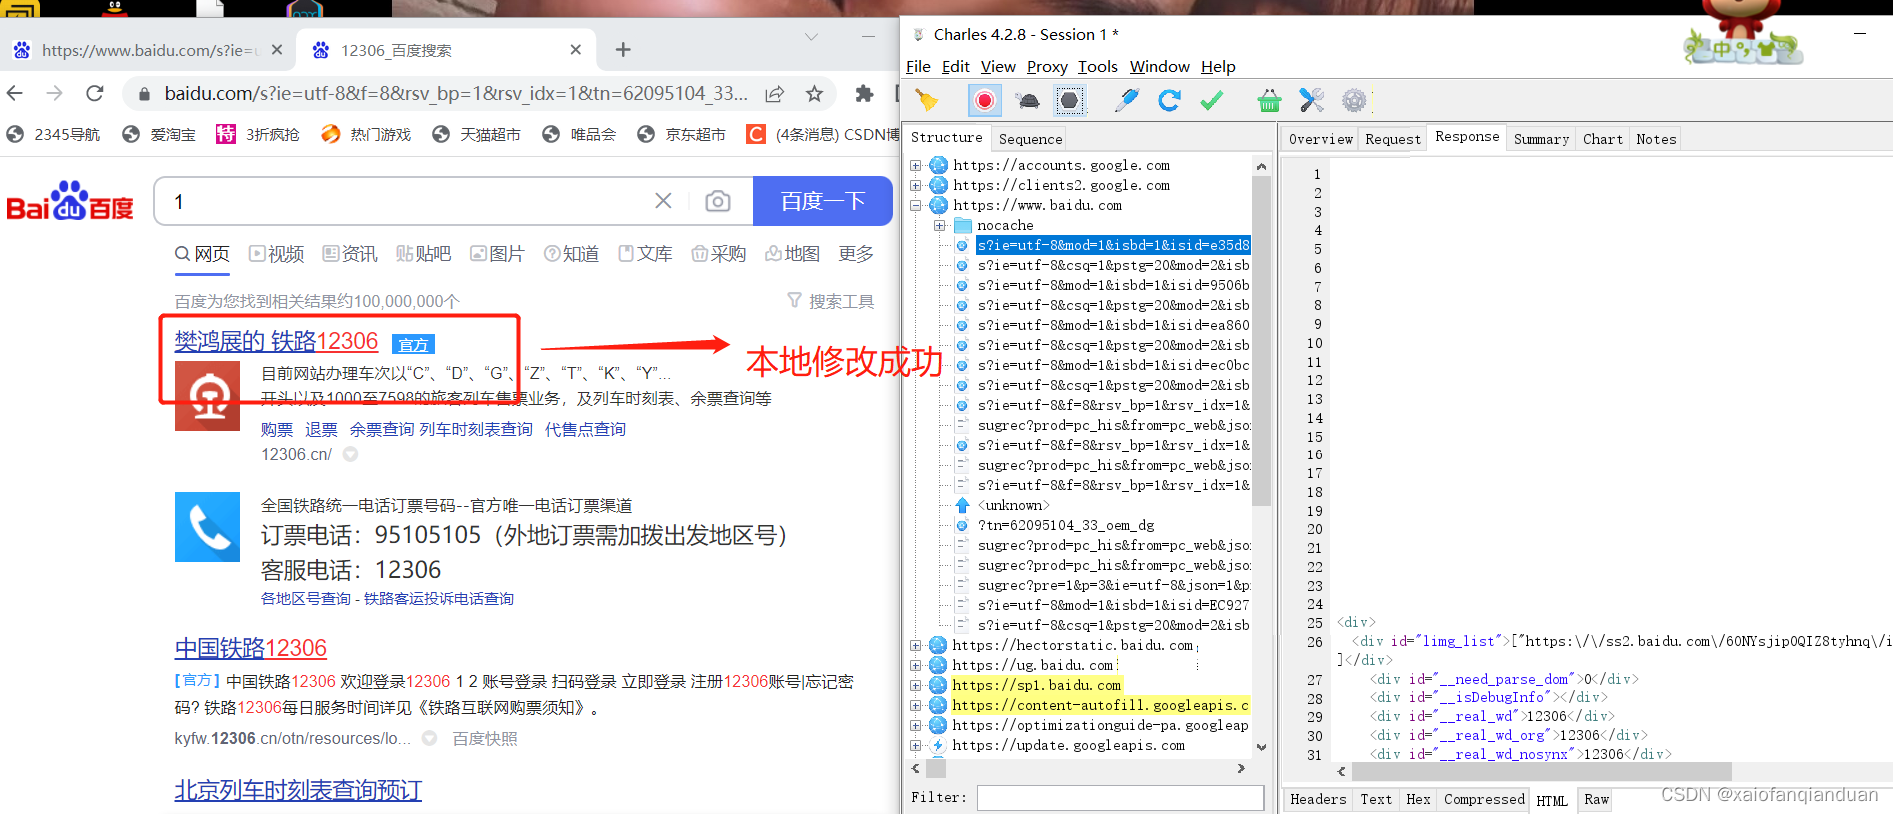Viewport: 1893px width, 814px height.
Task: Open the Notes tab
Action: coord(1656,139)
